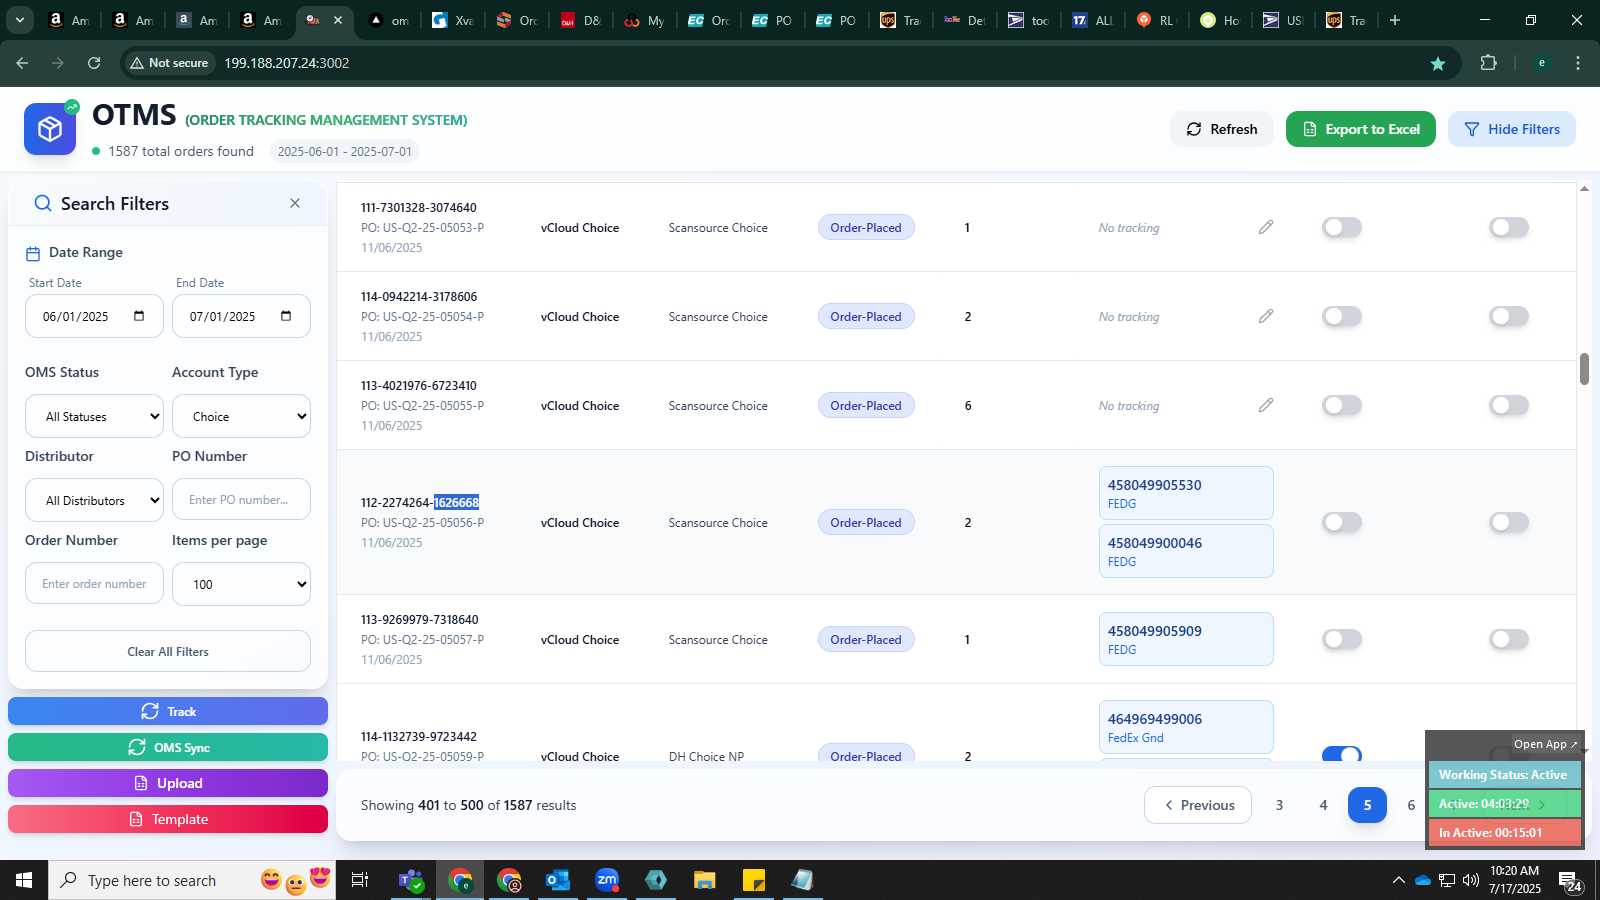The width and height of the screenshot is (1600, 900).
Task: Reload the page in the browser
Action: [94, 63]
